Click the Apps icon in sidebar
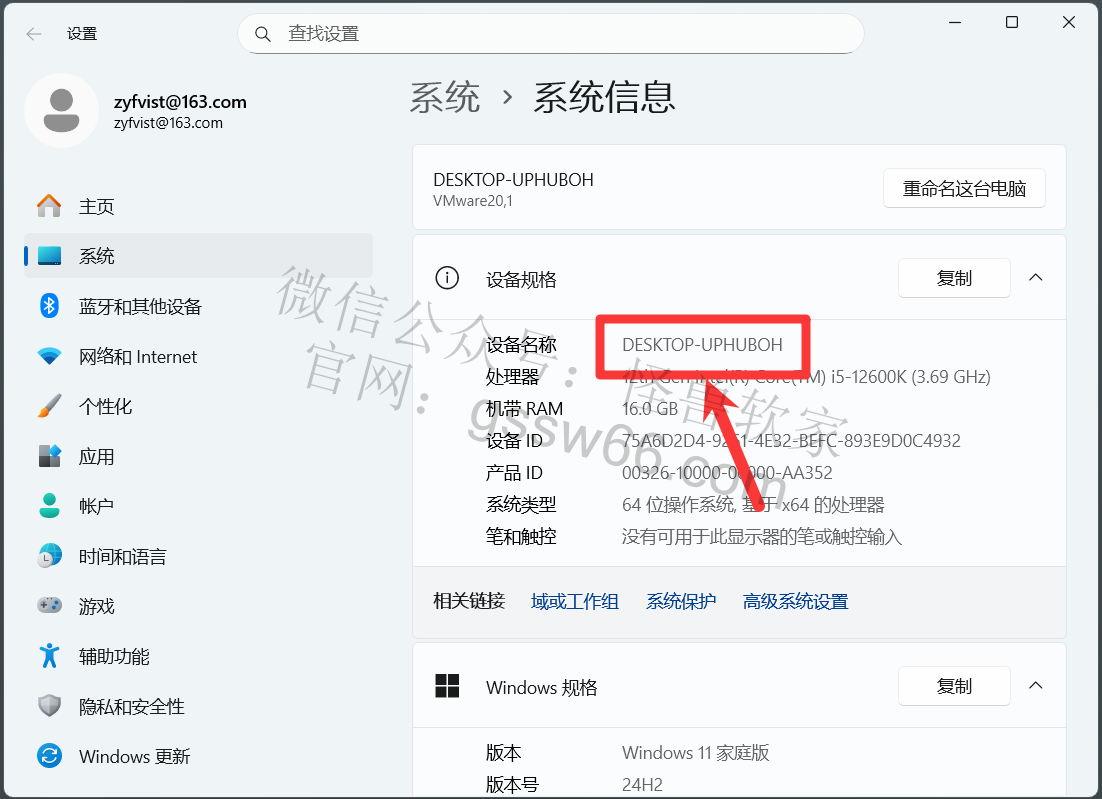 click(x=49, y=456)
